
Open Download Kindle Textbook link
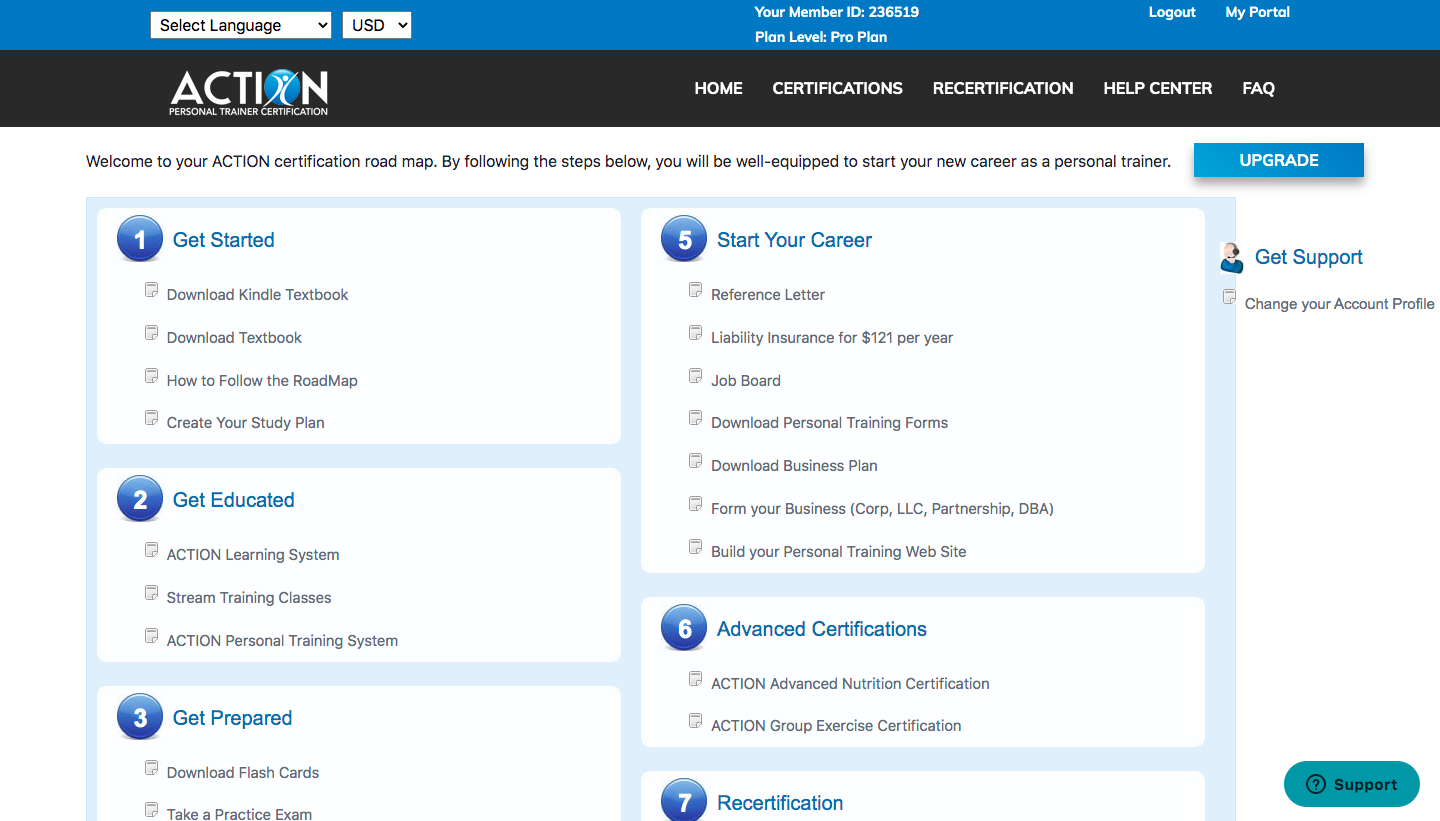257,295
